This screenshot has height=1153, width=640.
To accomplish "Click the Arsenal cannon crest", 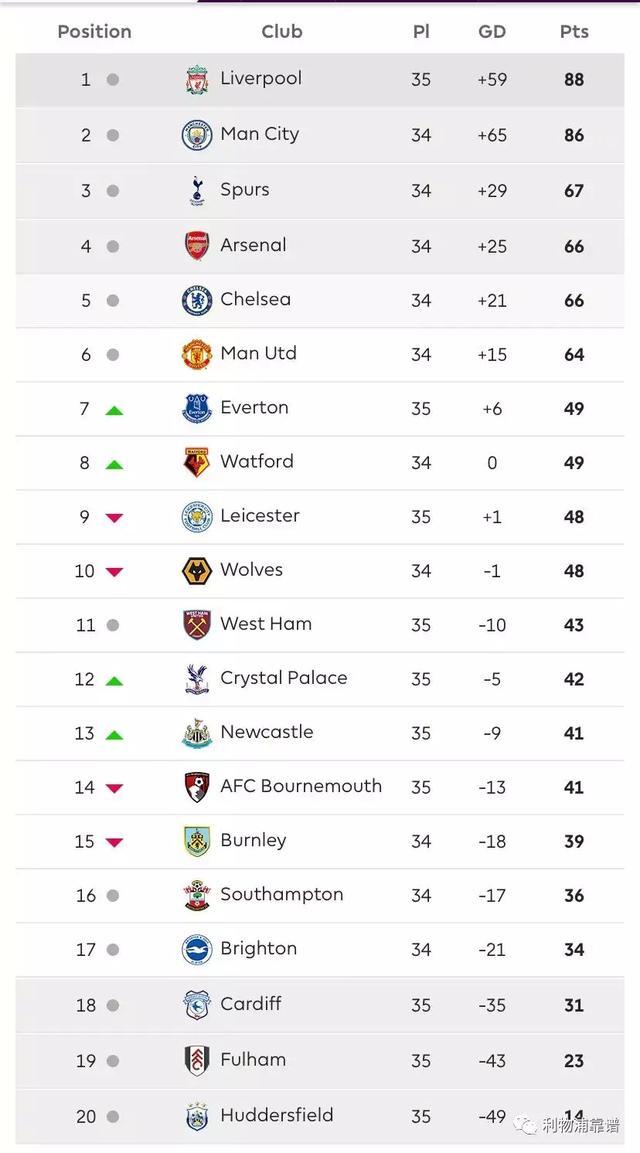I will pos(196,246).
